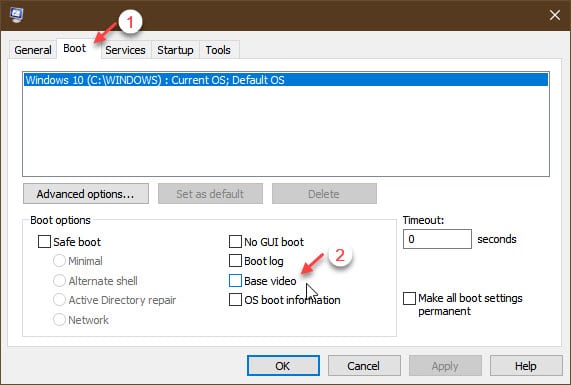This screenshot has width=571, height=385.
Task: Open the Tools tab
Action: pos(218,50)
